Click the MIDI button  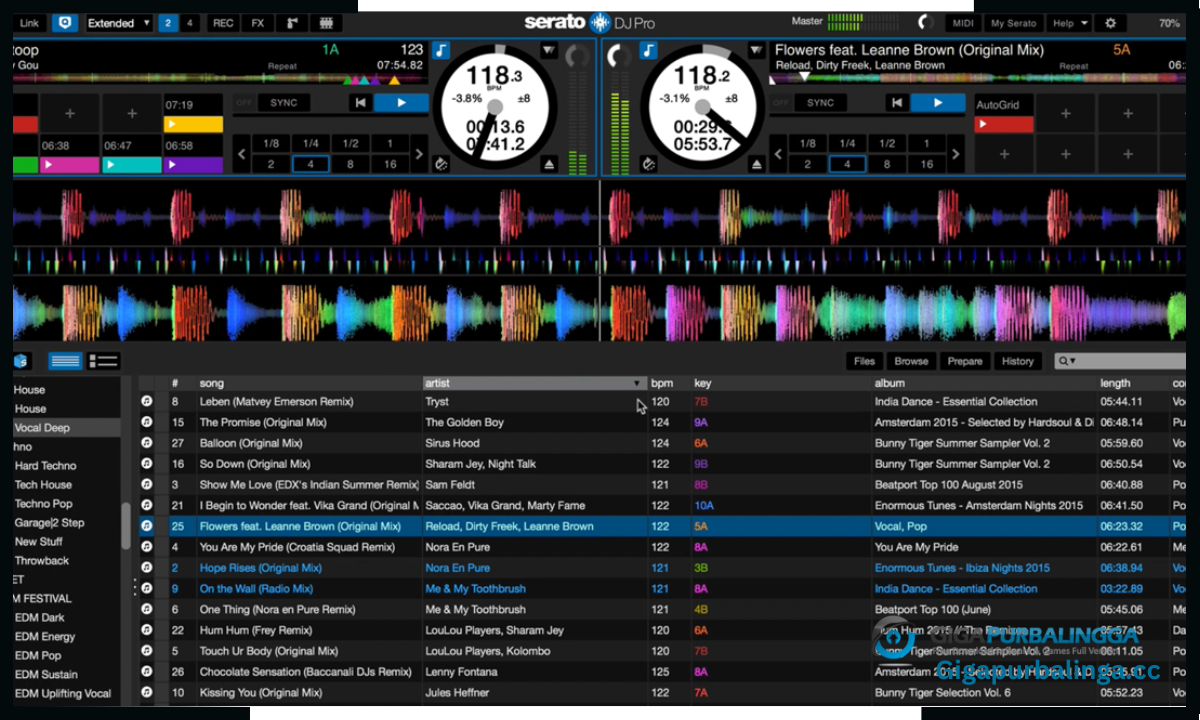click(x=963, y=22)
